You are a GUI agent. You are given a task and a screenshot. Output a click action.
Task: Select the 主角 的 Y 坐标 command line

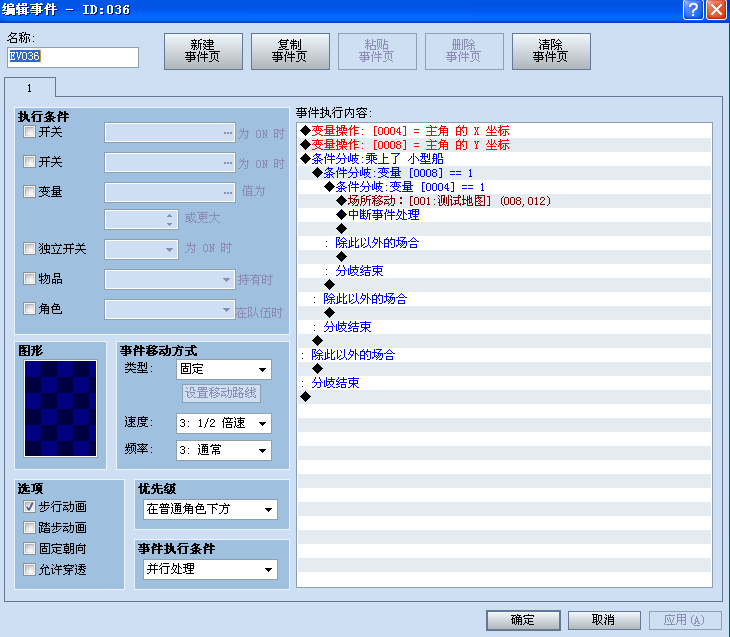(504, 145)
